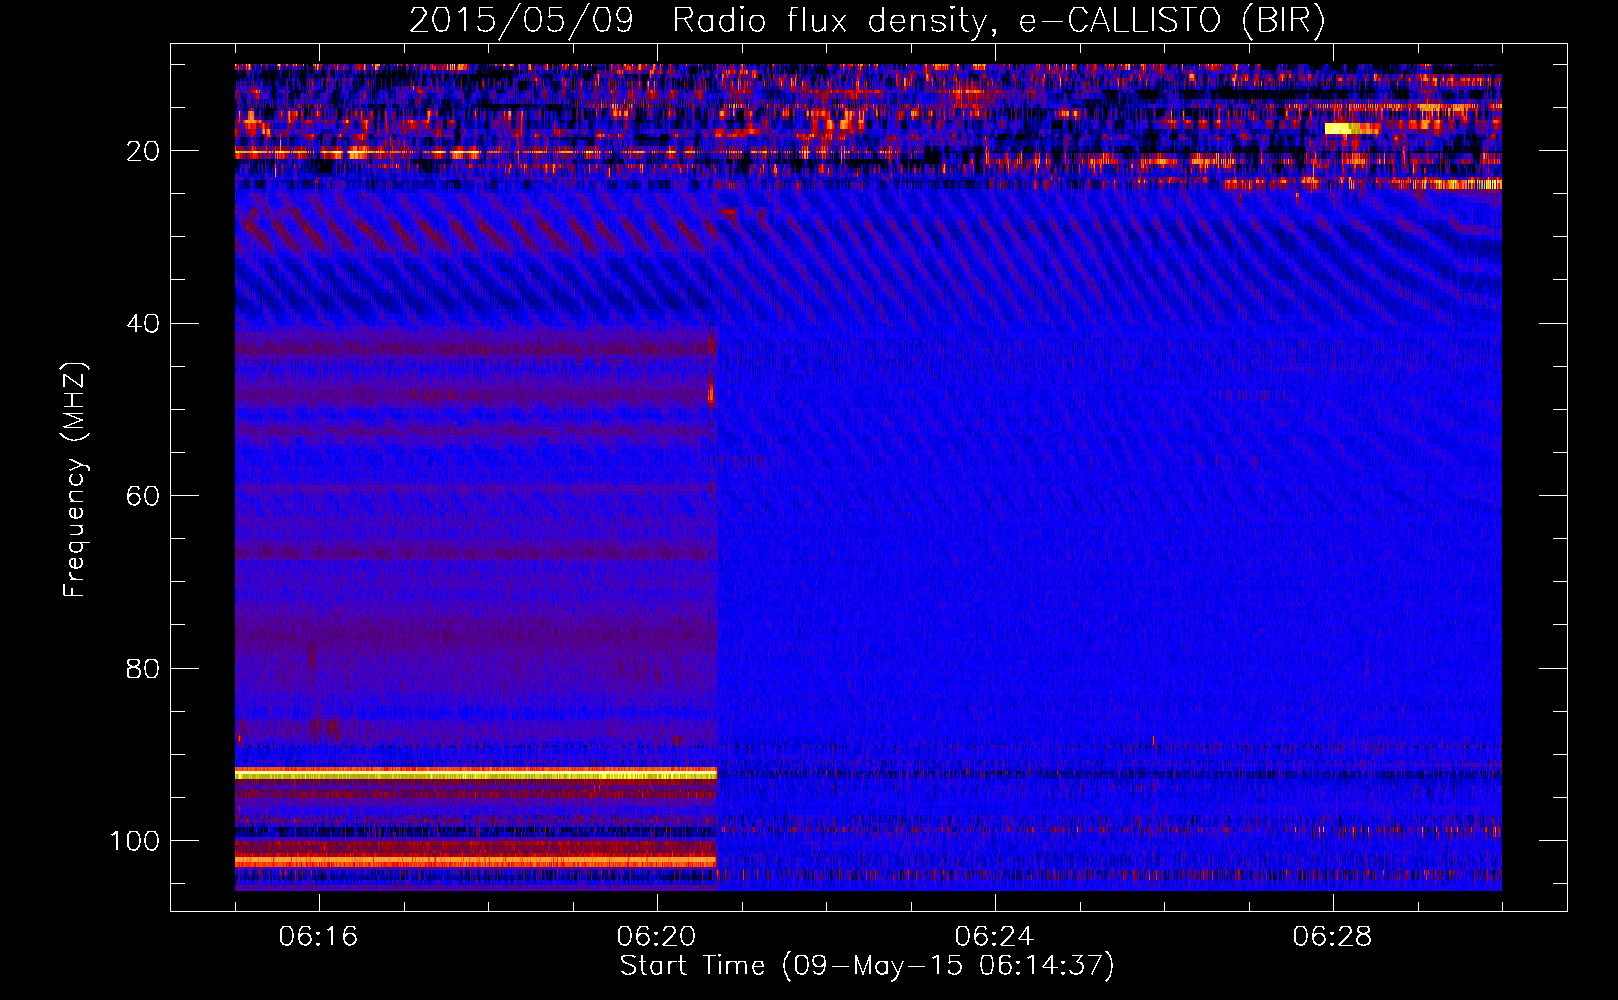The width and height of the screenshot is (1618, 1000).
Task: Click the '06:24' time tick label
Action: pos(995,937)
